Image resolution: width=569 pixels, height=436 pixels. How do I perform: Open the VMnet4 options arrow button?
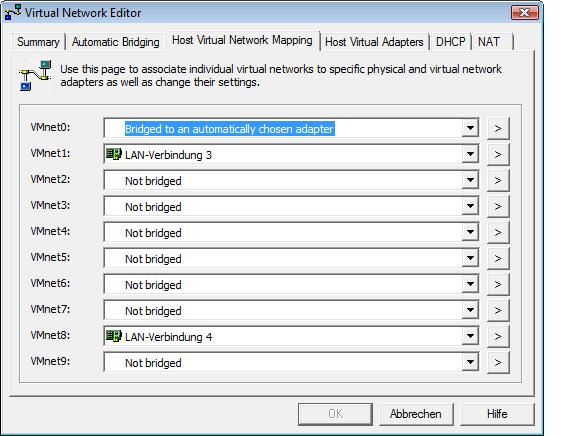pyautogui.click(x=498, y=232)
